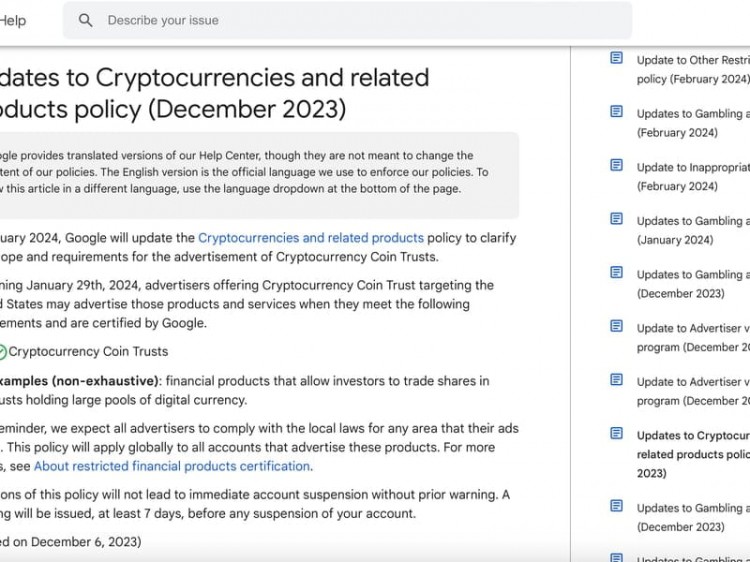Click the green checkmark beside Cryptocurrency Coin Trusts
Image resolution: width=750 pixels, height=562 pixels.
click(2, 352)
